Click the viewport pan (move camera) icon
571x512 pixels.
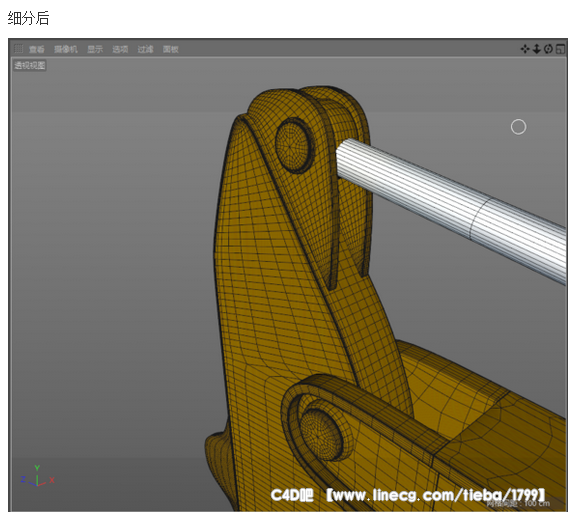525,49
